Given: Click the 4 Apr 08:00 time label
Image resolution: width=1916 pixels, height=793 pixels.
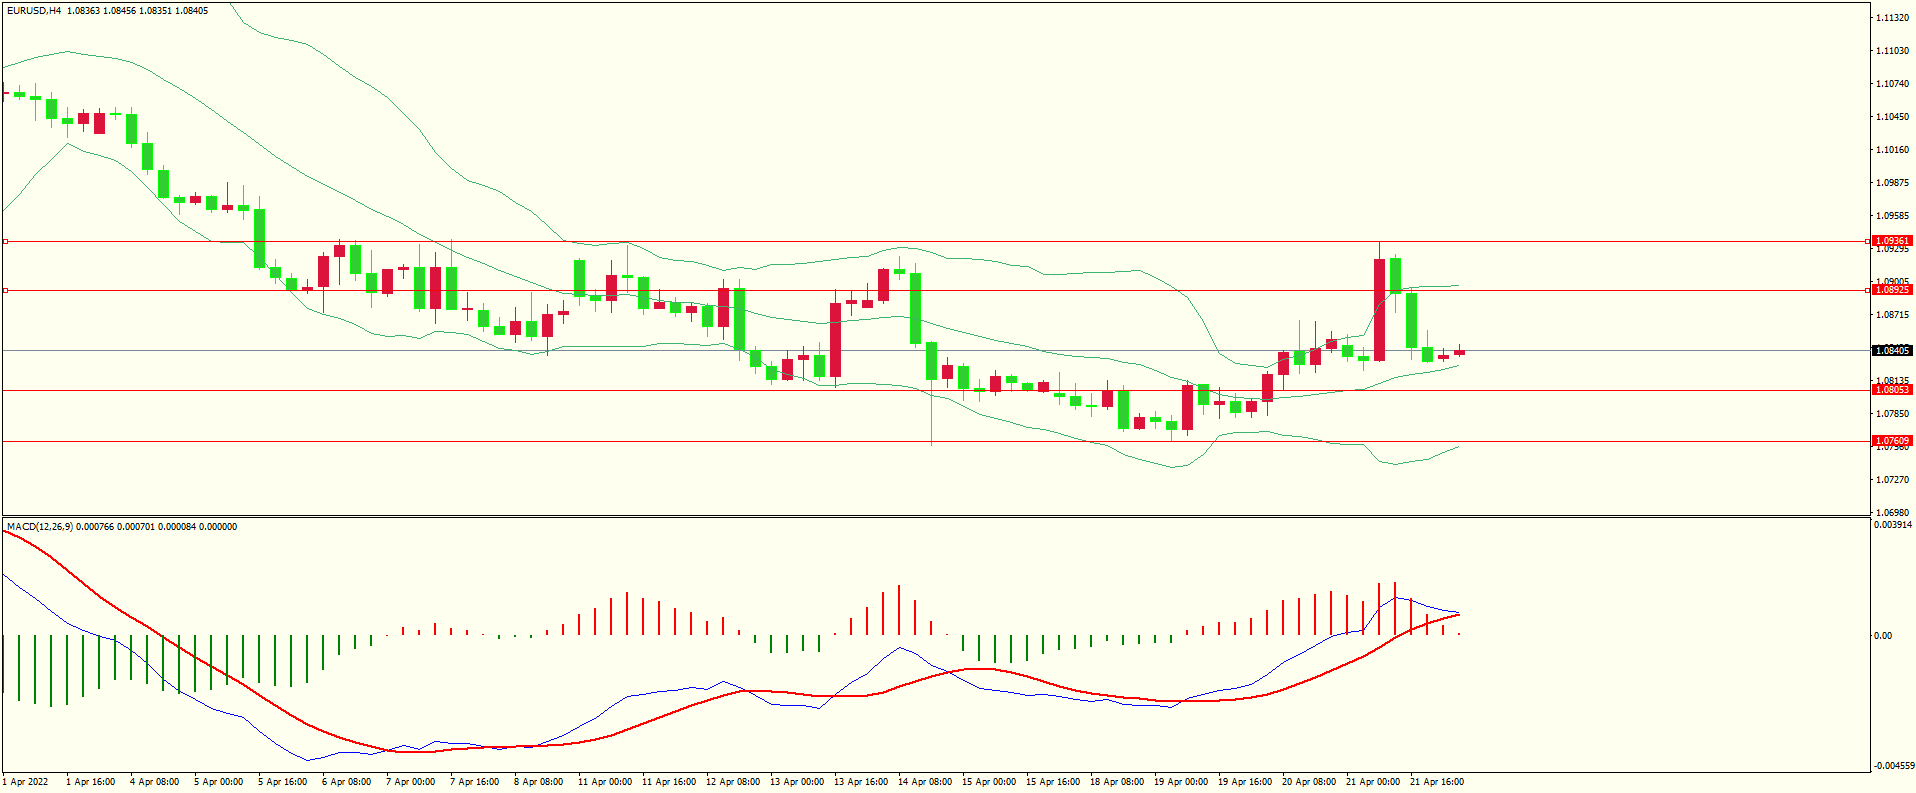Looking at the screenshot, I should point(155,782).
